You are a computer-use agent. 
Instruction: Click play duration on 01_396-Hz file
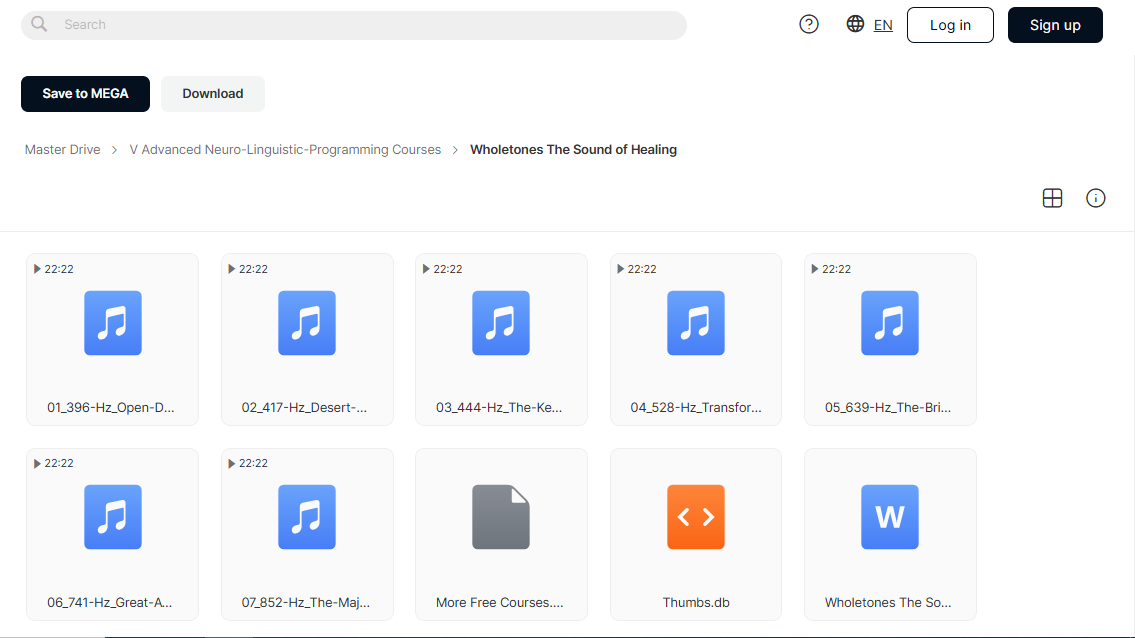54,269
